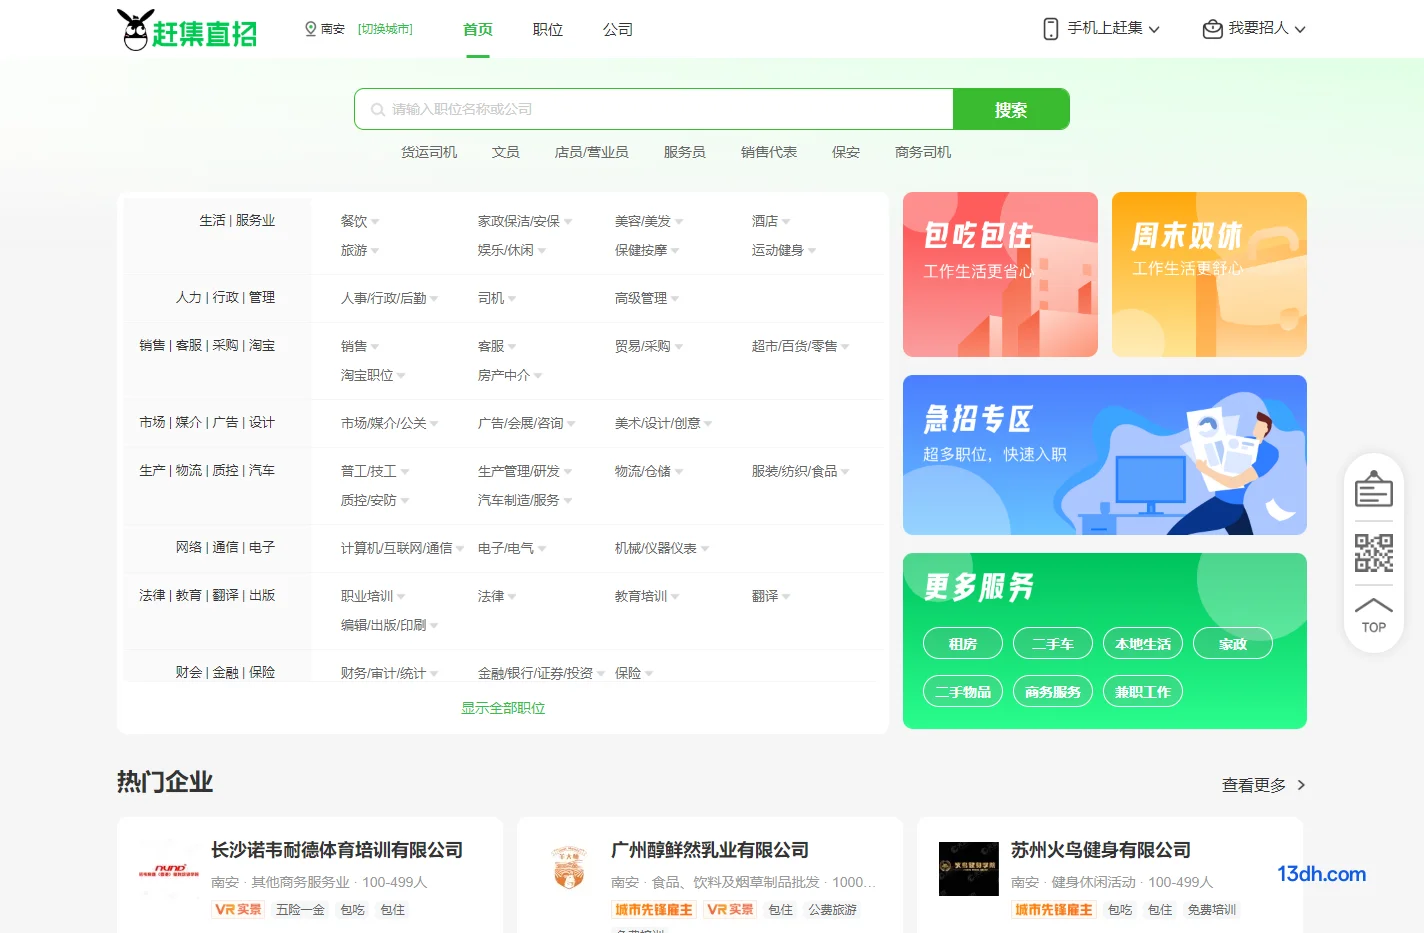Open the 包吃包住 banner
This screenshot has height=933, width=1424.
pyautogui.click(x=1000, y=274)
